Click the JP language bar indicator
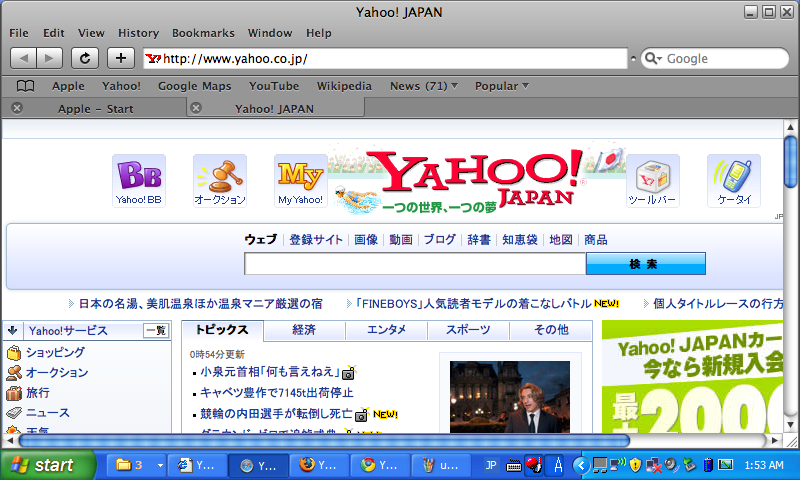The width and height of the screenshot is (800, 480). (x=491, y=465)
